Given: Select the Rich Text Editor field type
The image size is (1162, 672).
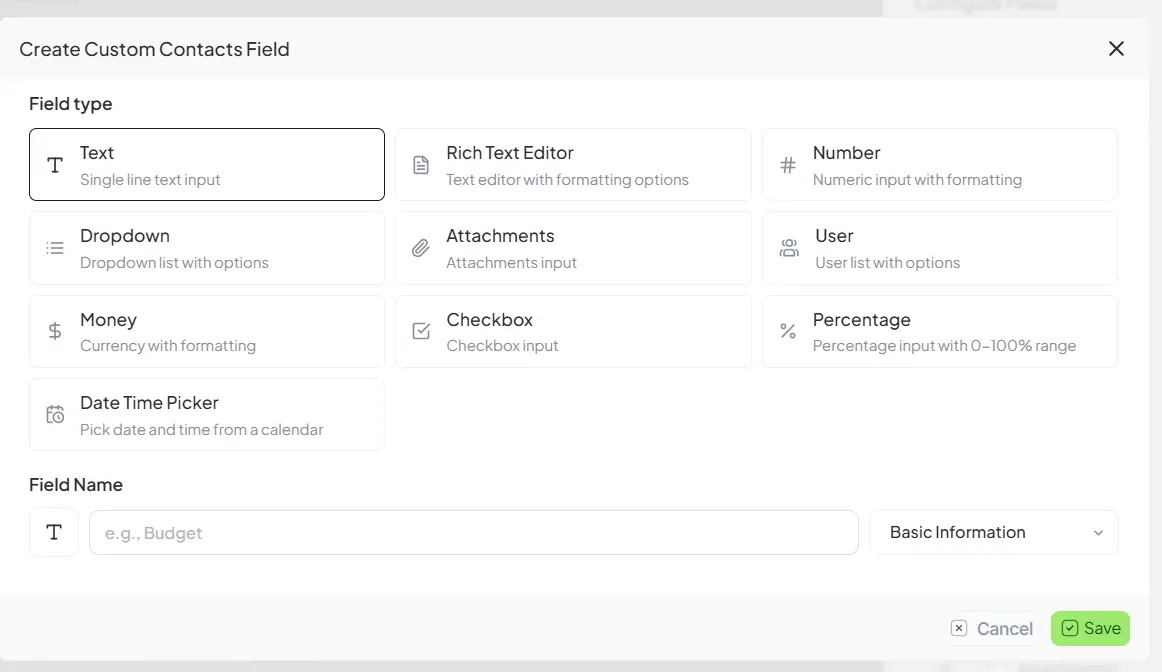Looking at the screenshot, I should click(x=573, y=165).
